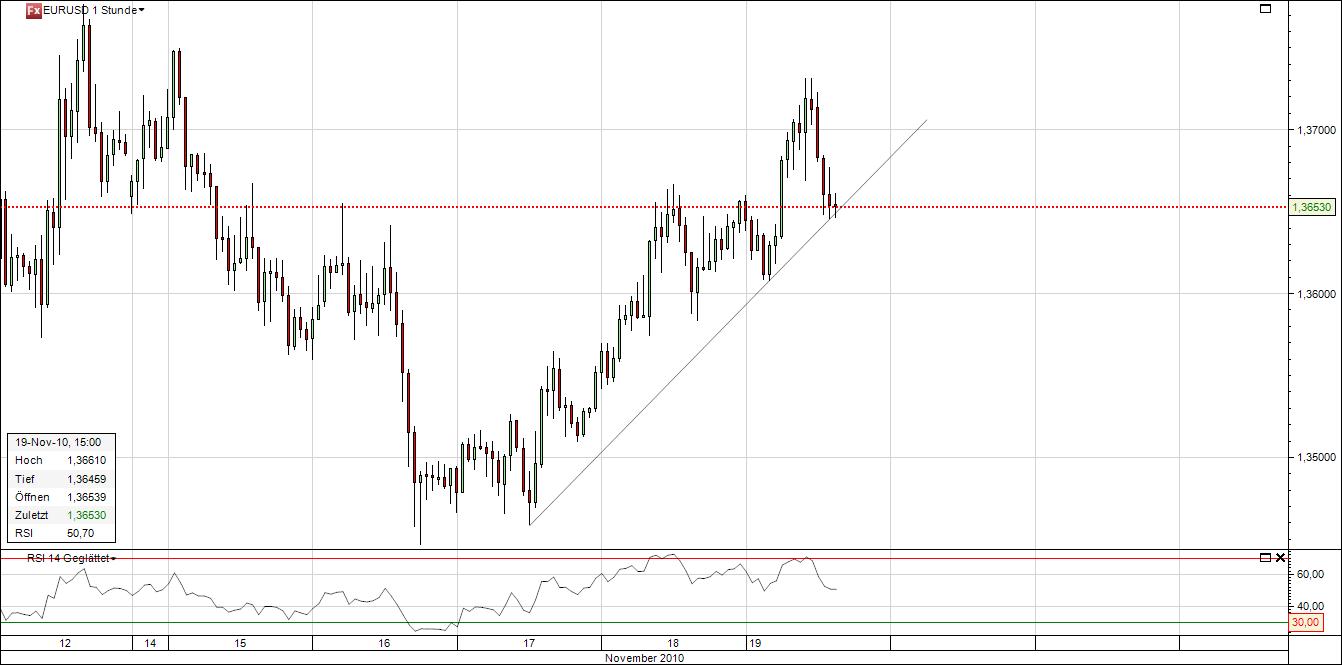Click date 12 on the time axis
The width and height of the screenshot is (1342, 665).
pos(65,643)
